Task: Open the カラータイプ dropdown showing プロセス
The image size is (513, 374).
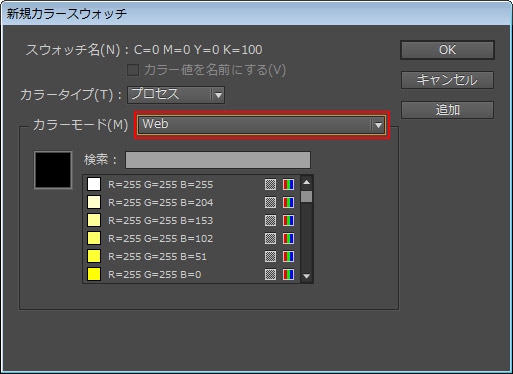Action: tap(176, 95)
